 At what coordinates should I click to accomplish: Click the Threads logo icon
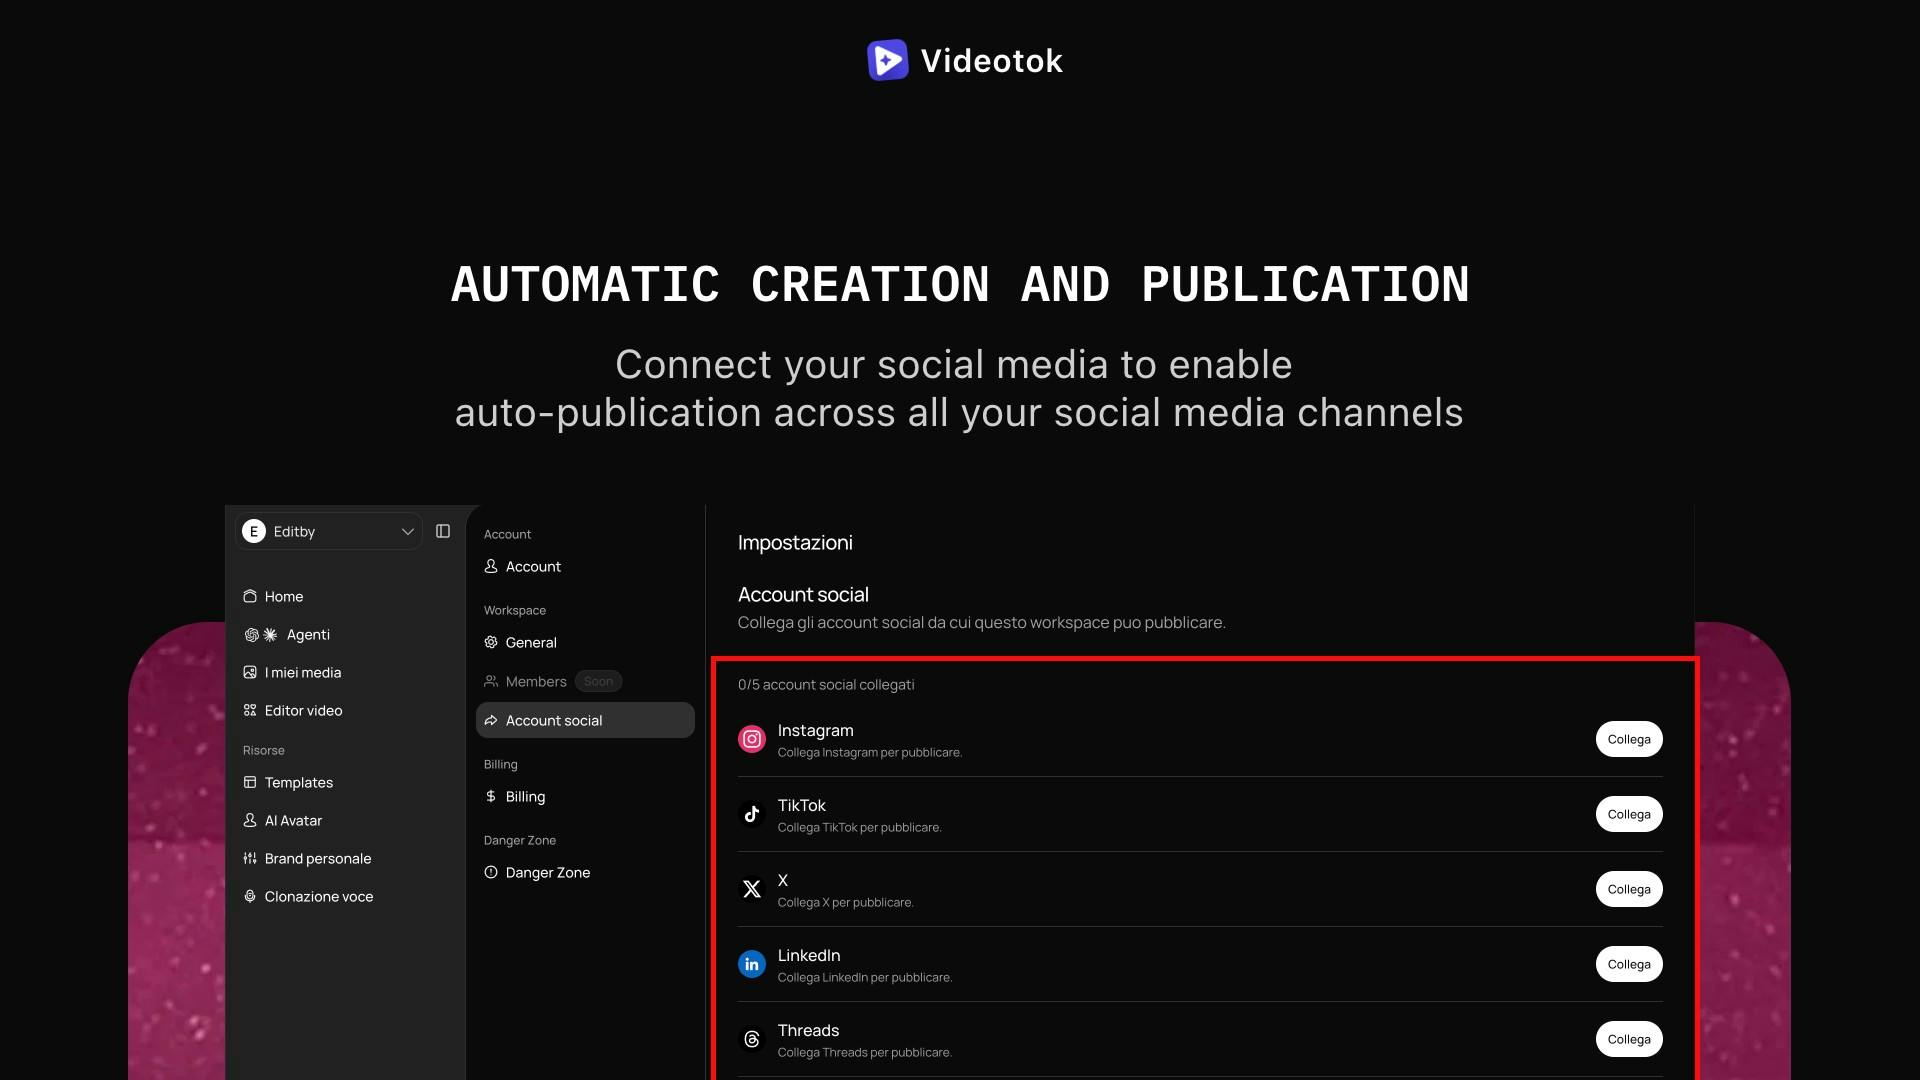tap(752, 1039)
